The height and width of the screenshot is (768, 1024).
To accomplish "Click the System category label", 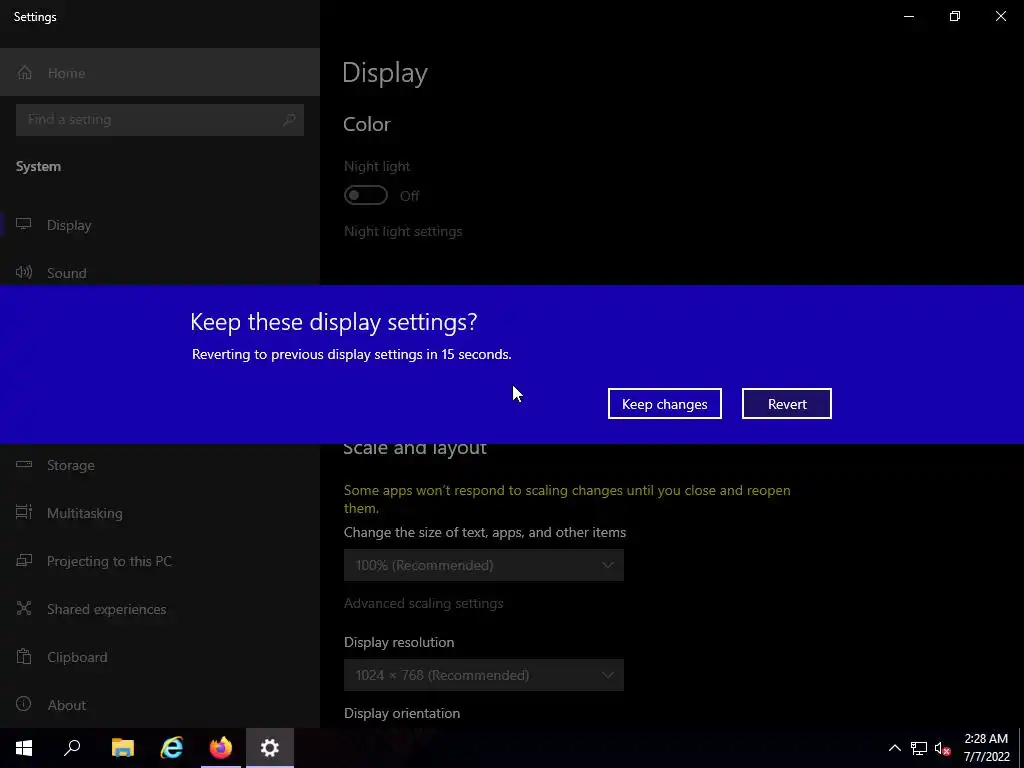I will coord(39,167).
